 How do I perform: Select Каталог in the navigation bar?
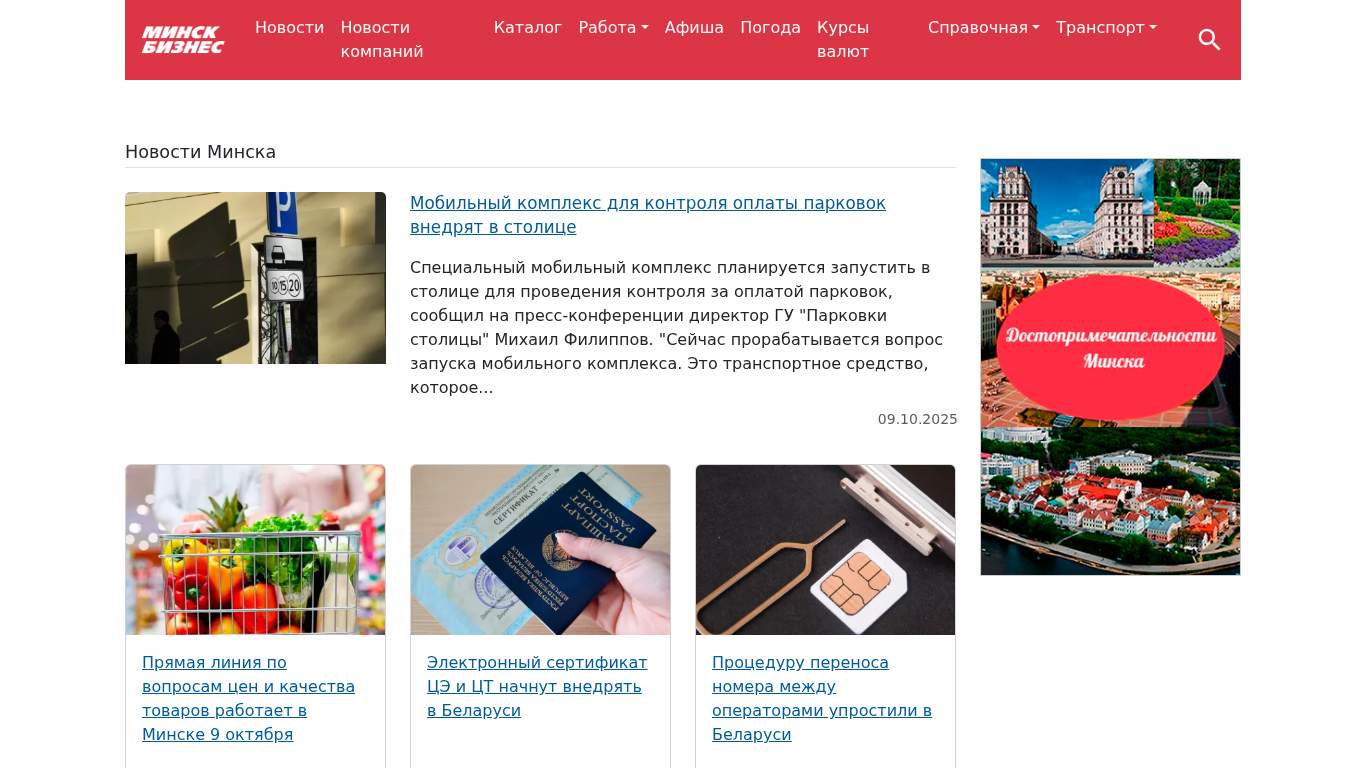click(x=528, y=28)
